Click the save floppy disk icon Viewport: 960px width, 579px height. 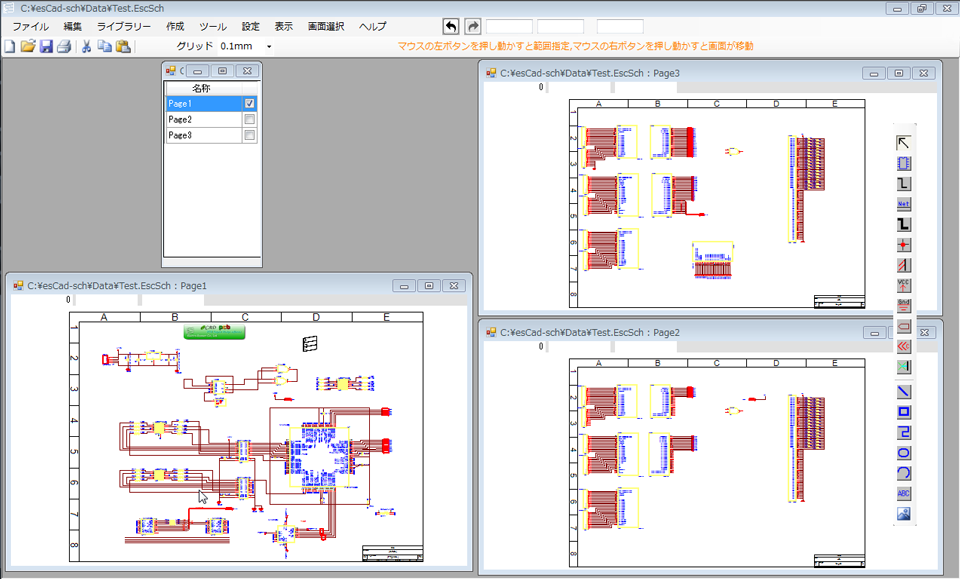[x=46, y=46]
